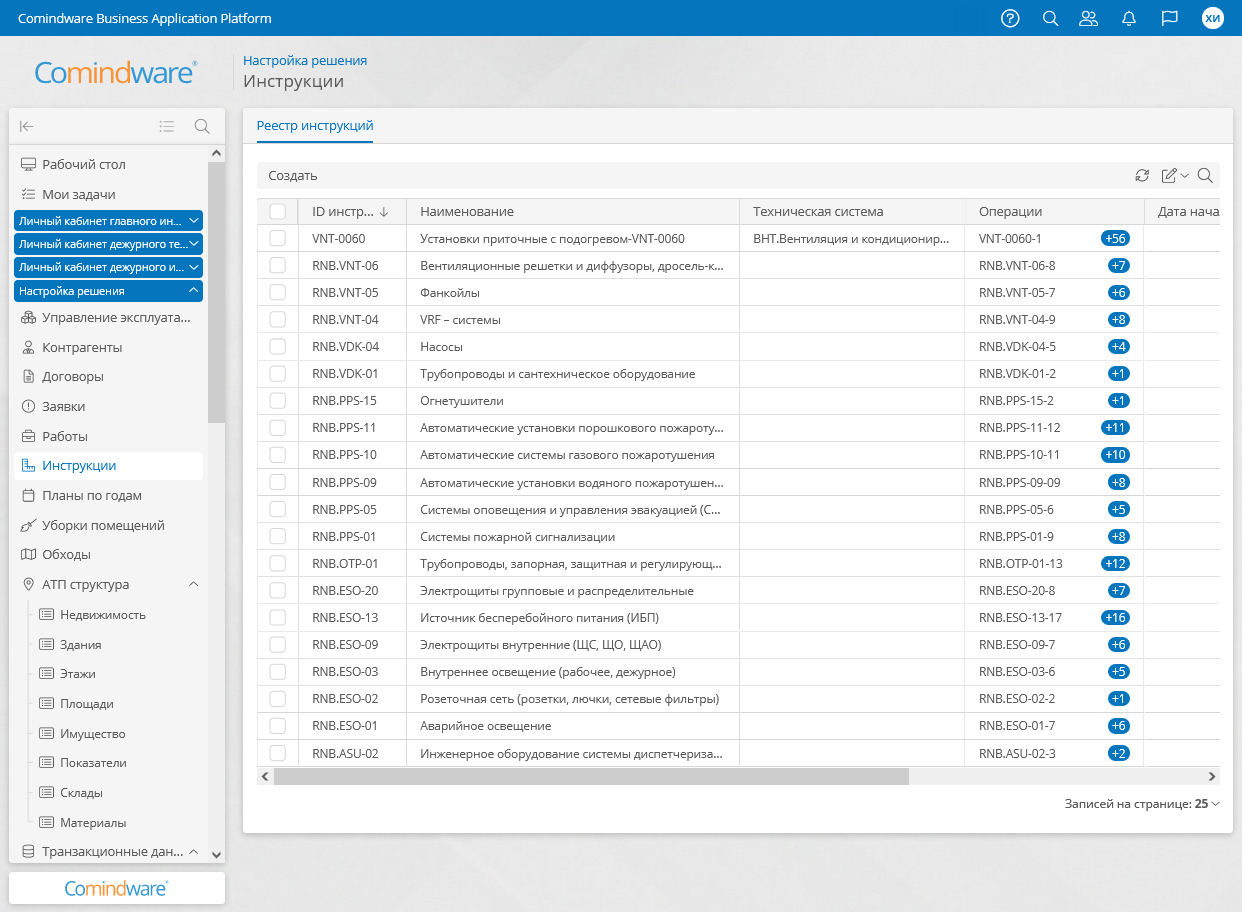The image size is (1242, 912).
Task: Click the Создать button
Action: point(293,176)
